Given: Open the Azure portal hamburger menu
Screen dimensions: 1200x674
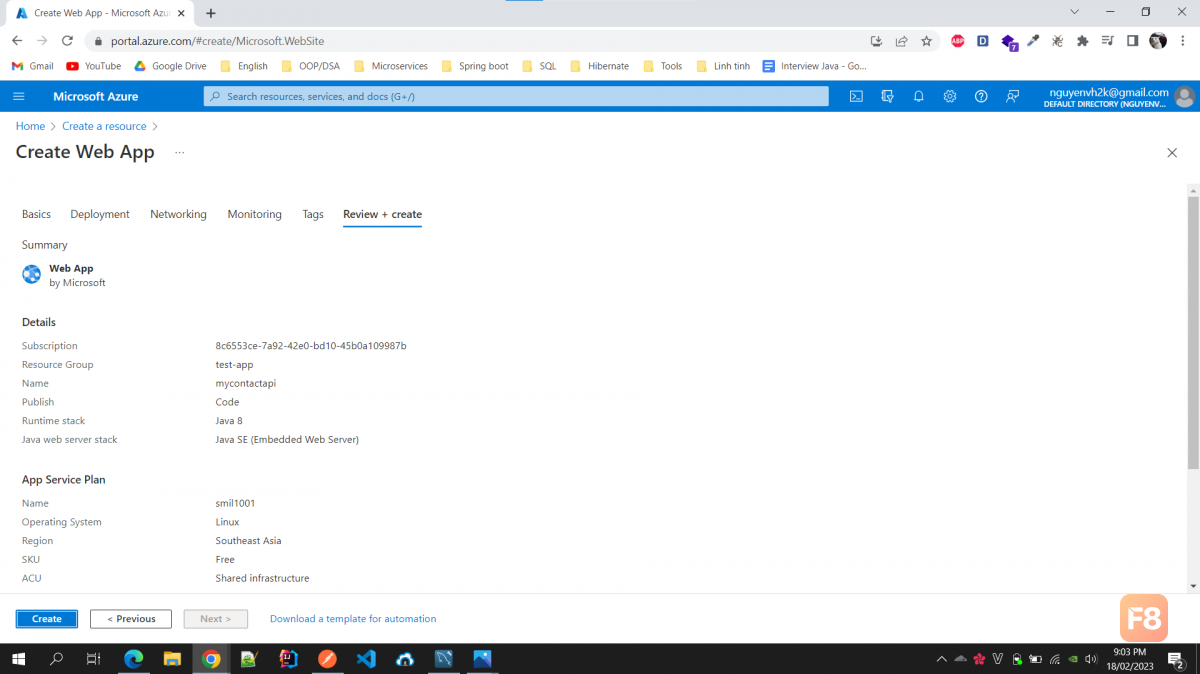Looking at the screenshot, I should click(18, 96).
